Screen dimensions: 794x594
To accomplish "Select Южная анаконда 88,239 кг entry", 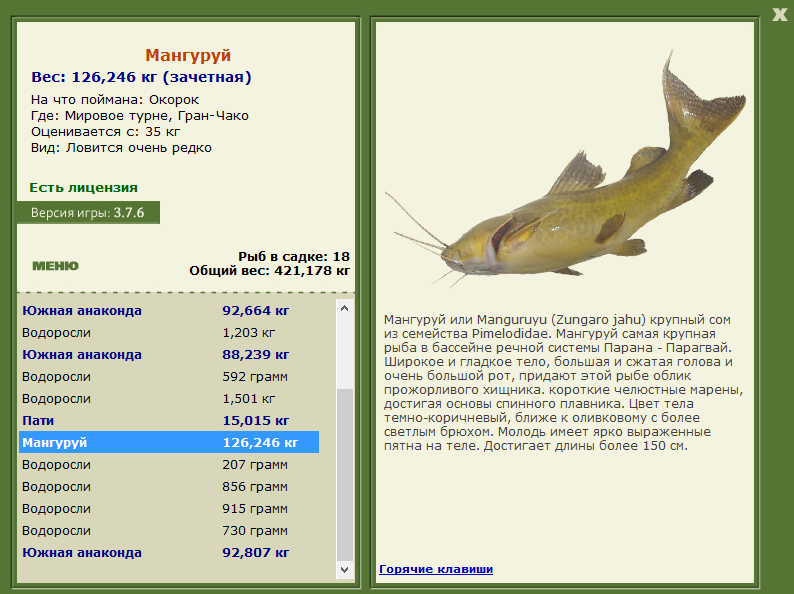I will point(169,354).
